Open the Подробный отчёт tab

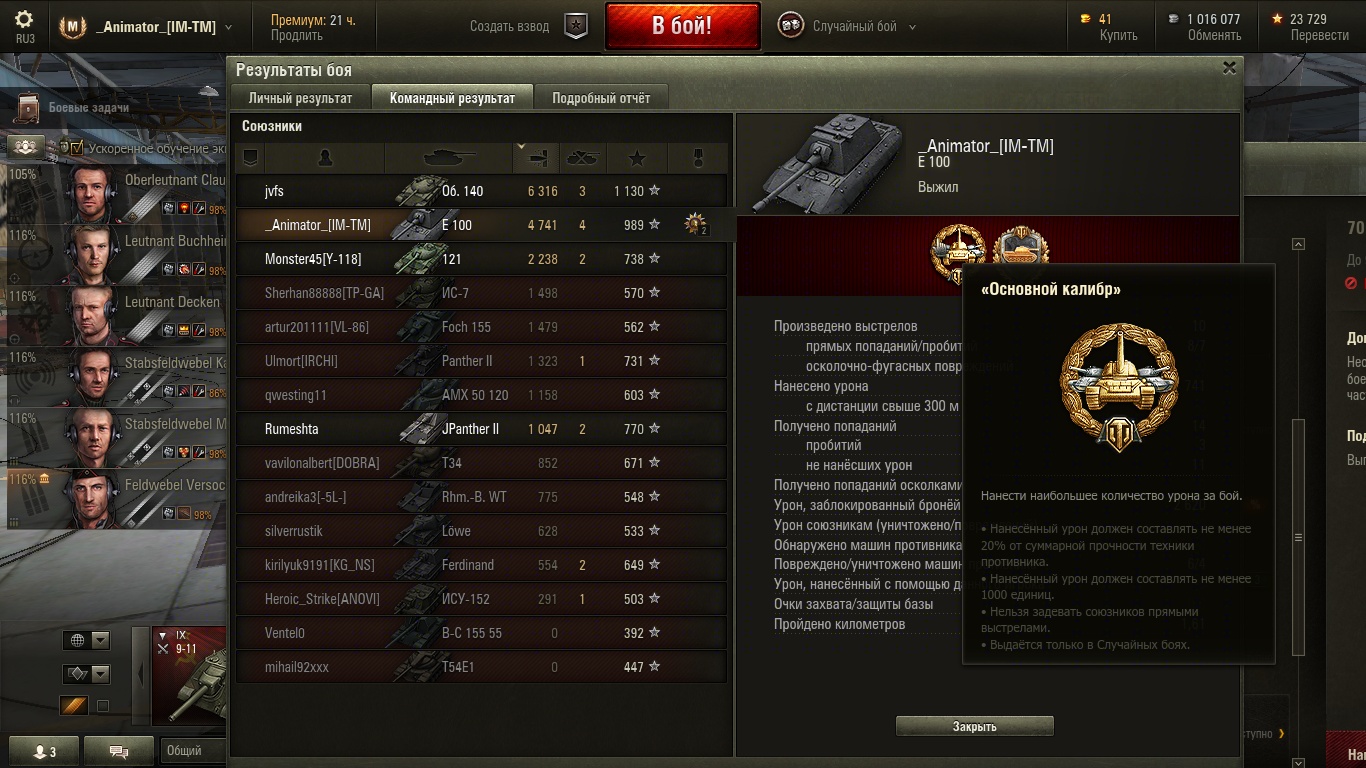click(x=601, y=98)
